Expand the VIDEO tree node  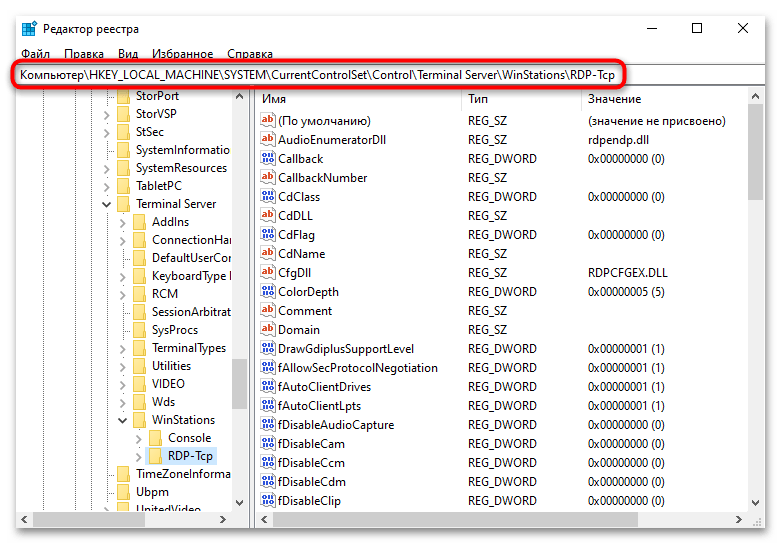(123, 385)
